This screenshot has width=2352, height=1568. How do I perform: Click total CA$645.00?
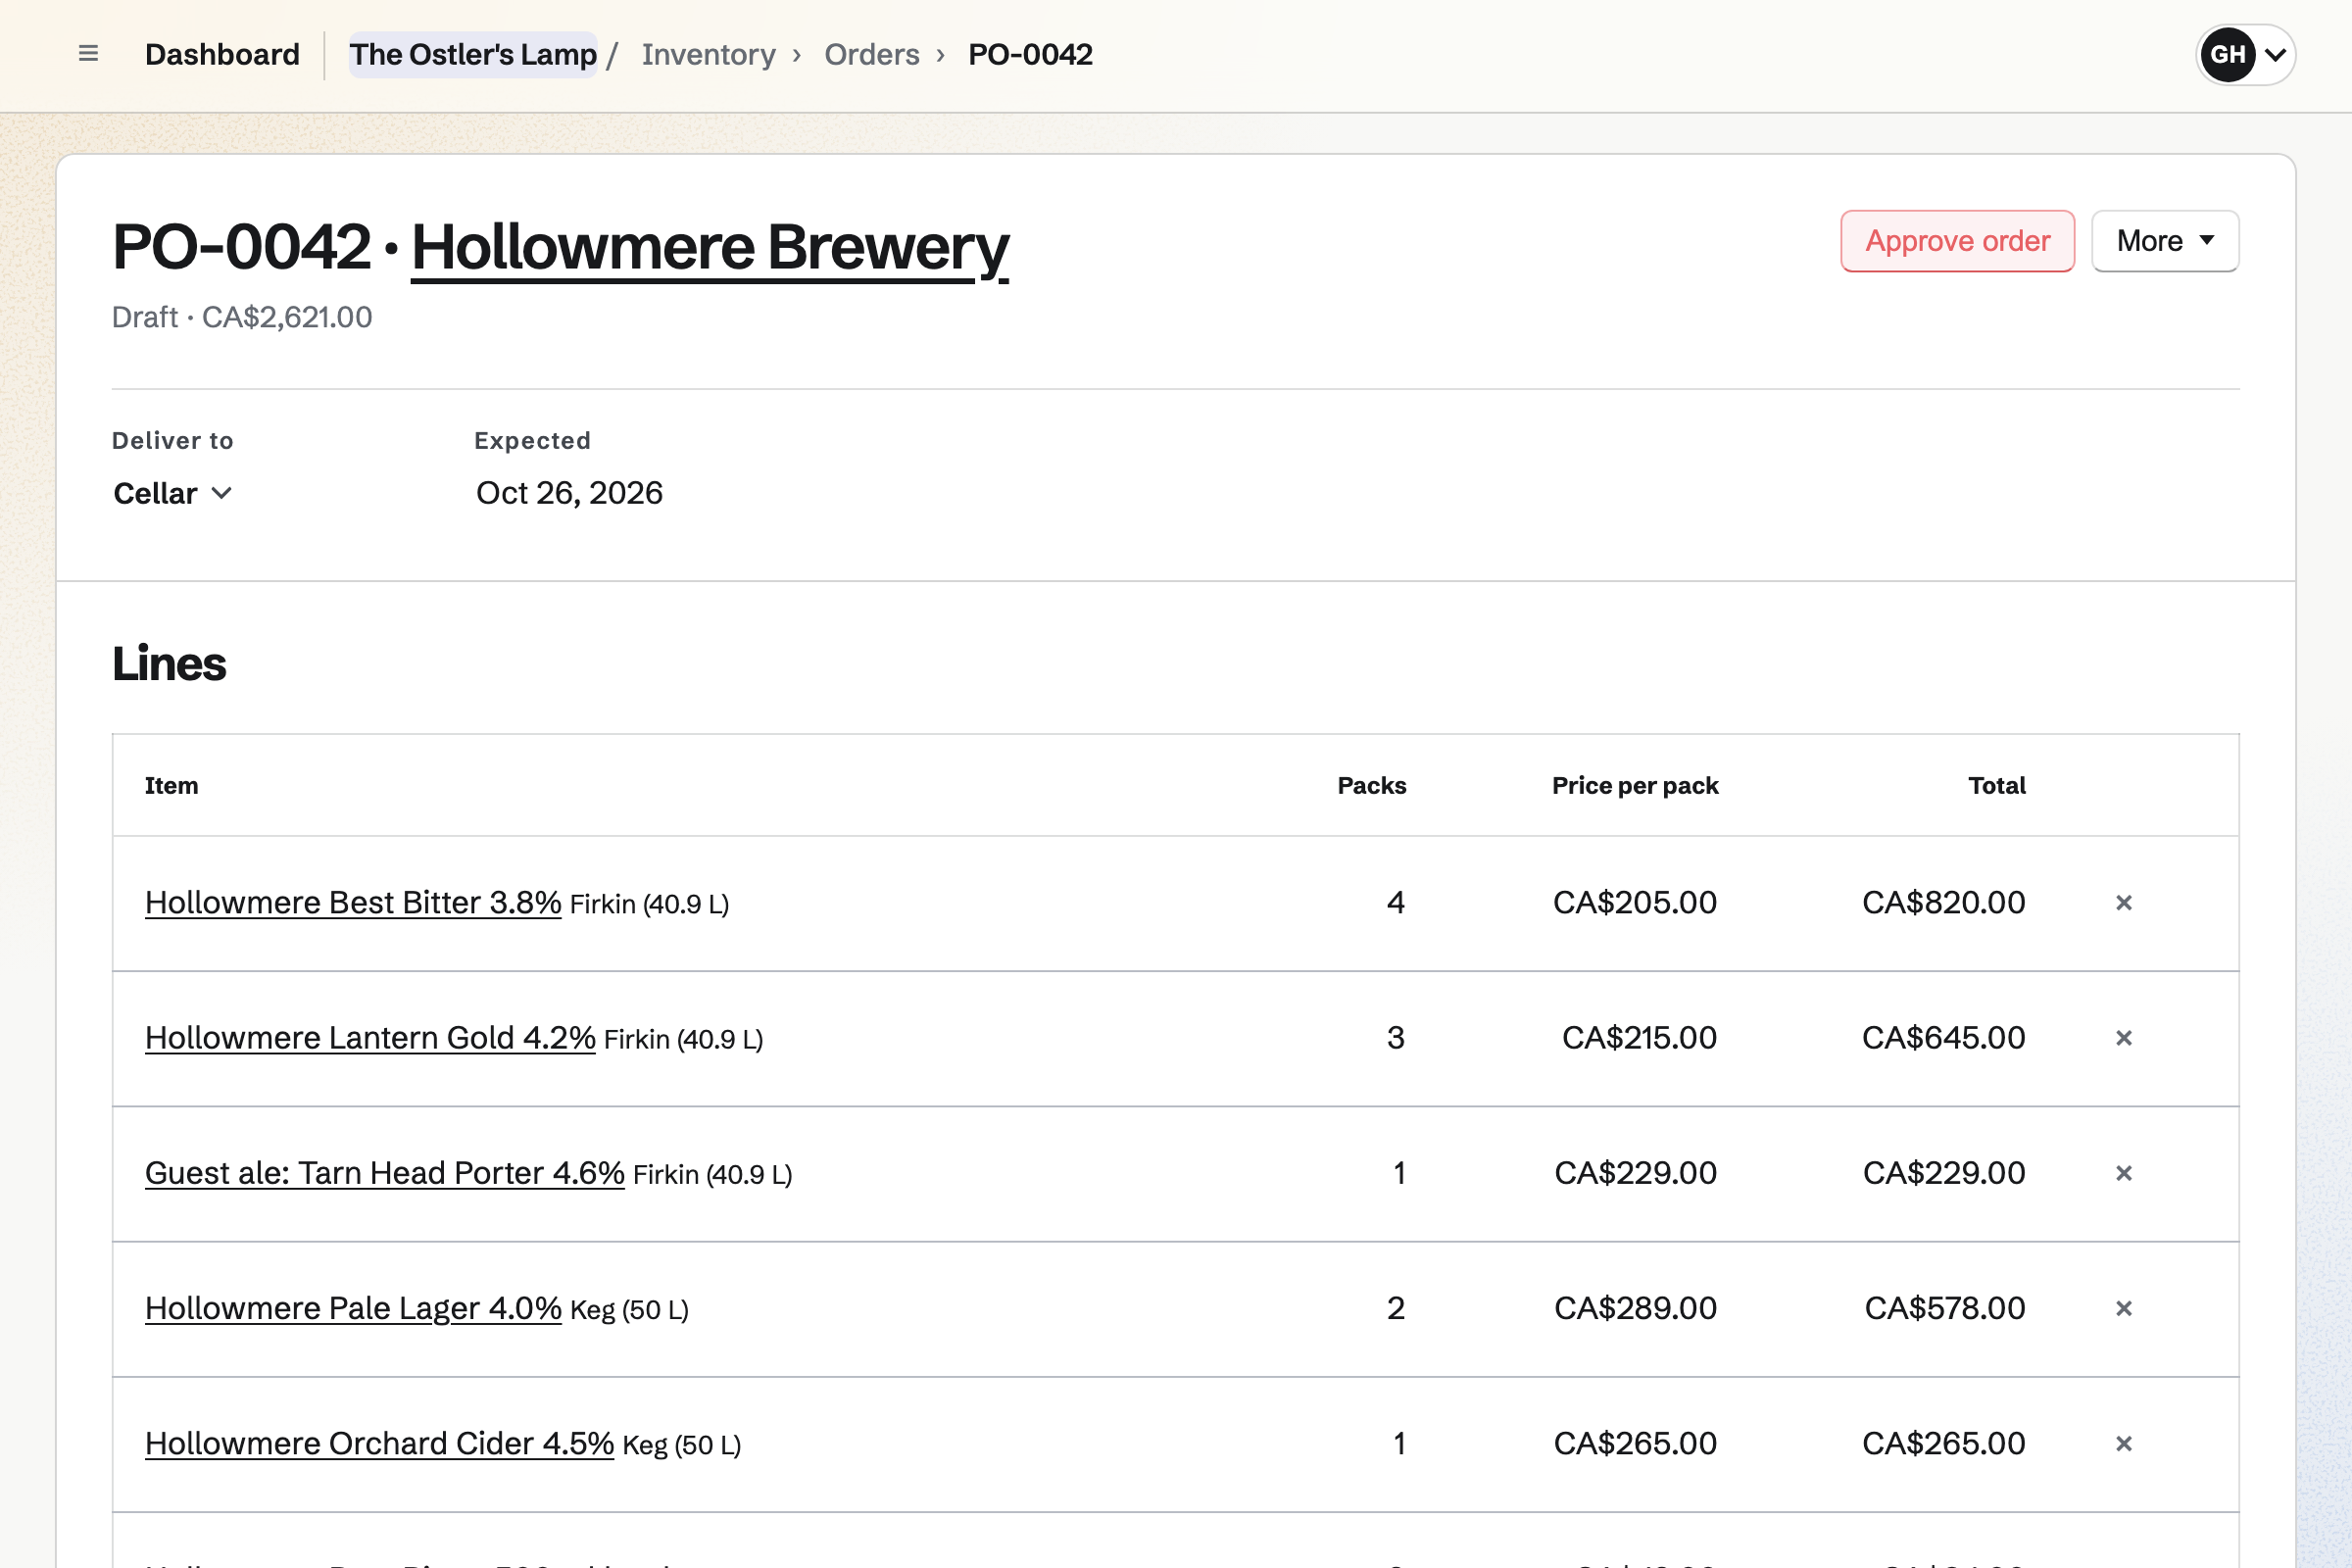1943,1038
